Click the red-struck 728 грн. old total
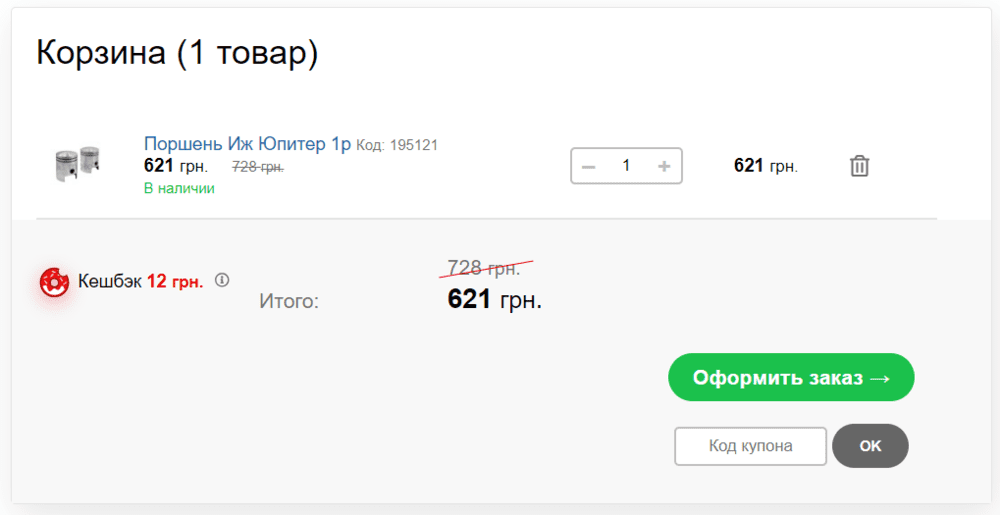This screenshot has height=515, width=1000. click(484, 268)
